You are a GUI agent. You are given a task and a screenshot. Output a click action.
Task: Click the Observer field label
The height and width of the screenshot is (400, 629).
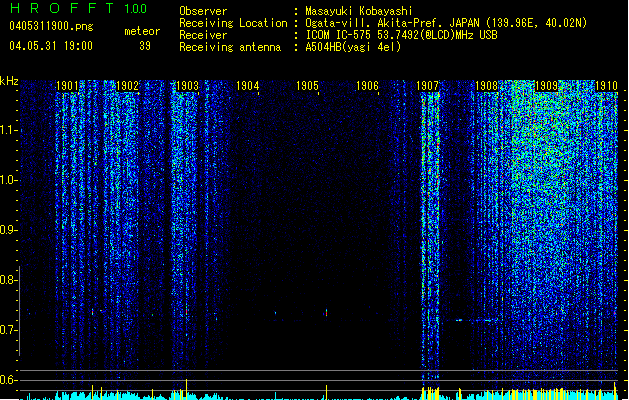coord(203,11)
